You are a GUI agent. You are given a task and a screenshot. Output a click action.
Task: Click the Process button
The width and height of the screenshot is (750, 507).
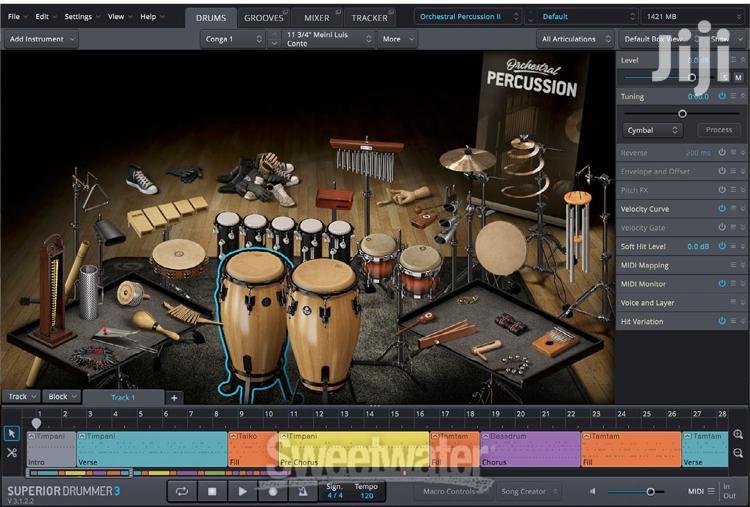point(718,130)
